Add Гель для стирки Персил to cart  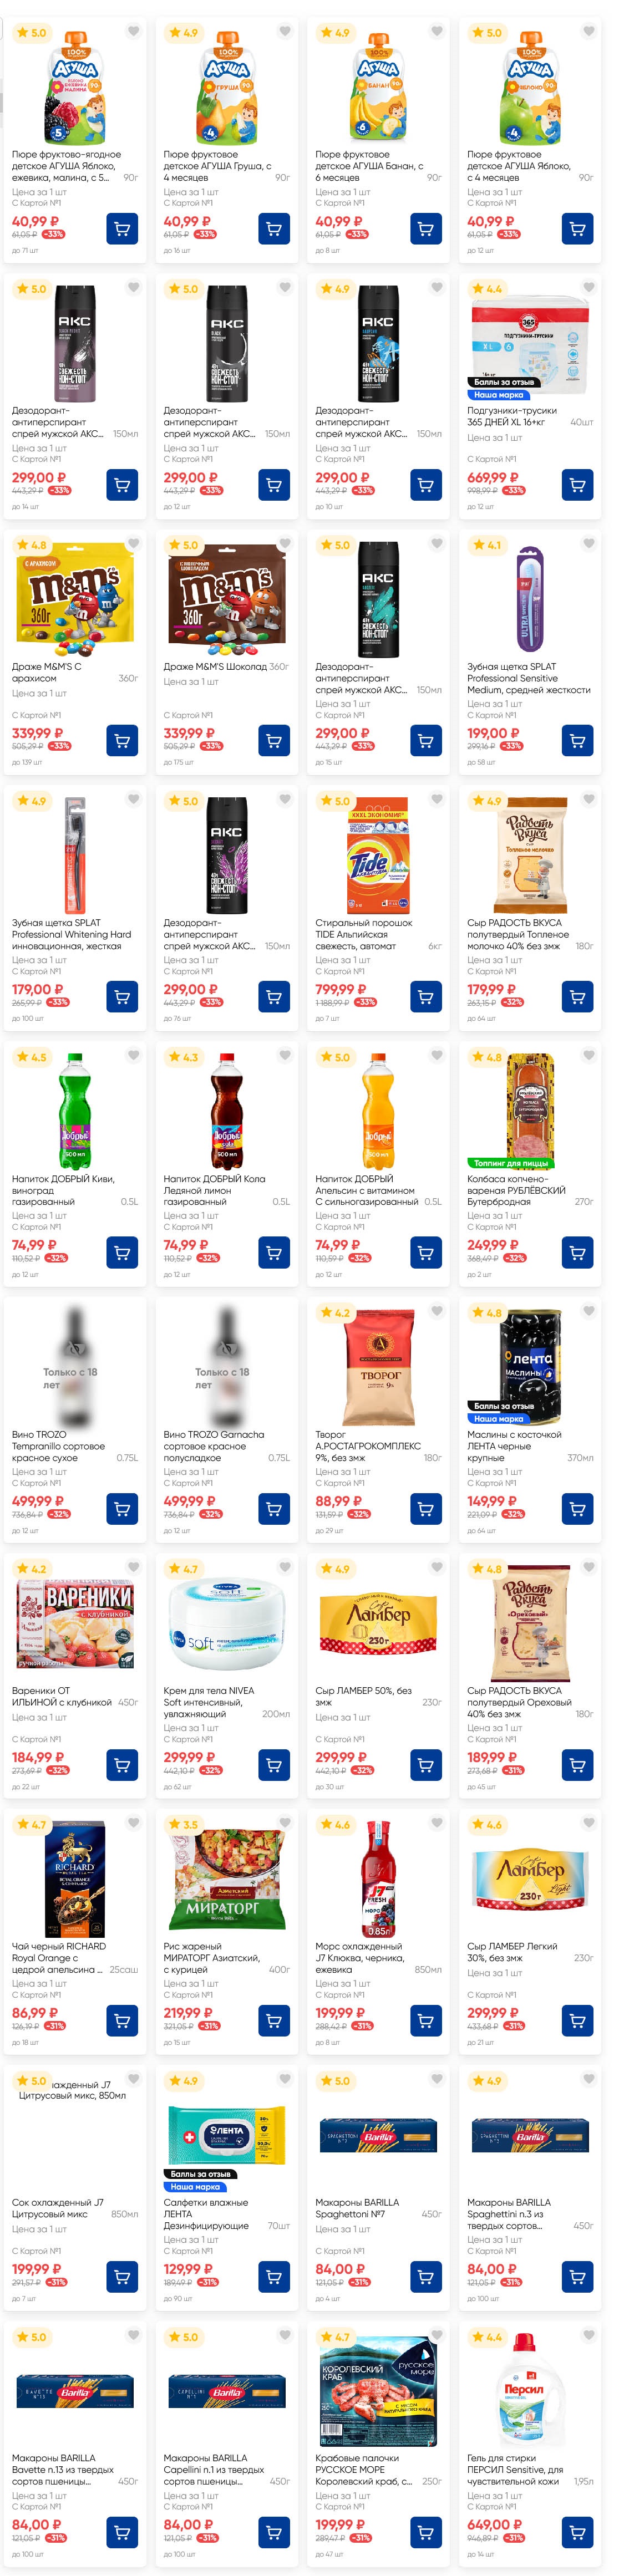(x=577, y=2532)
